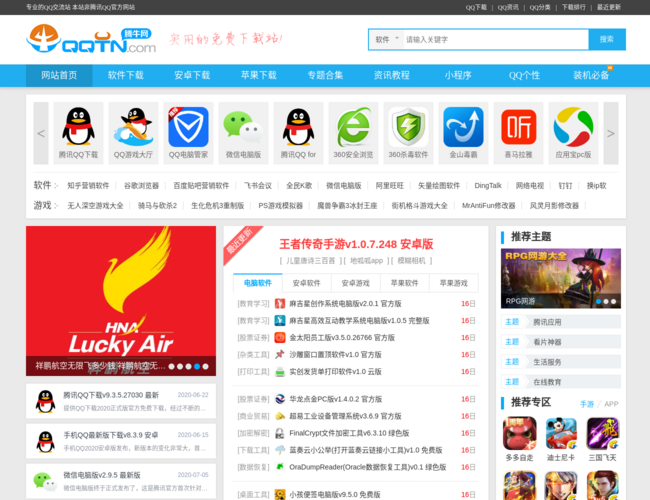The image size is (650, 500).
Task: Click the 蓝奏云小公举 icon
Action: pyautogui.click(x=280, y=450)
